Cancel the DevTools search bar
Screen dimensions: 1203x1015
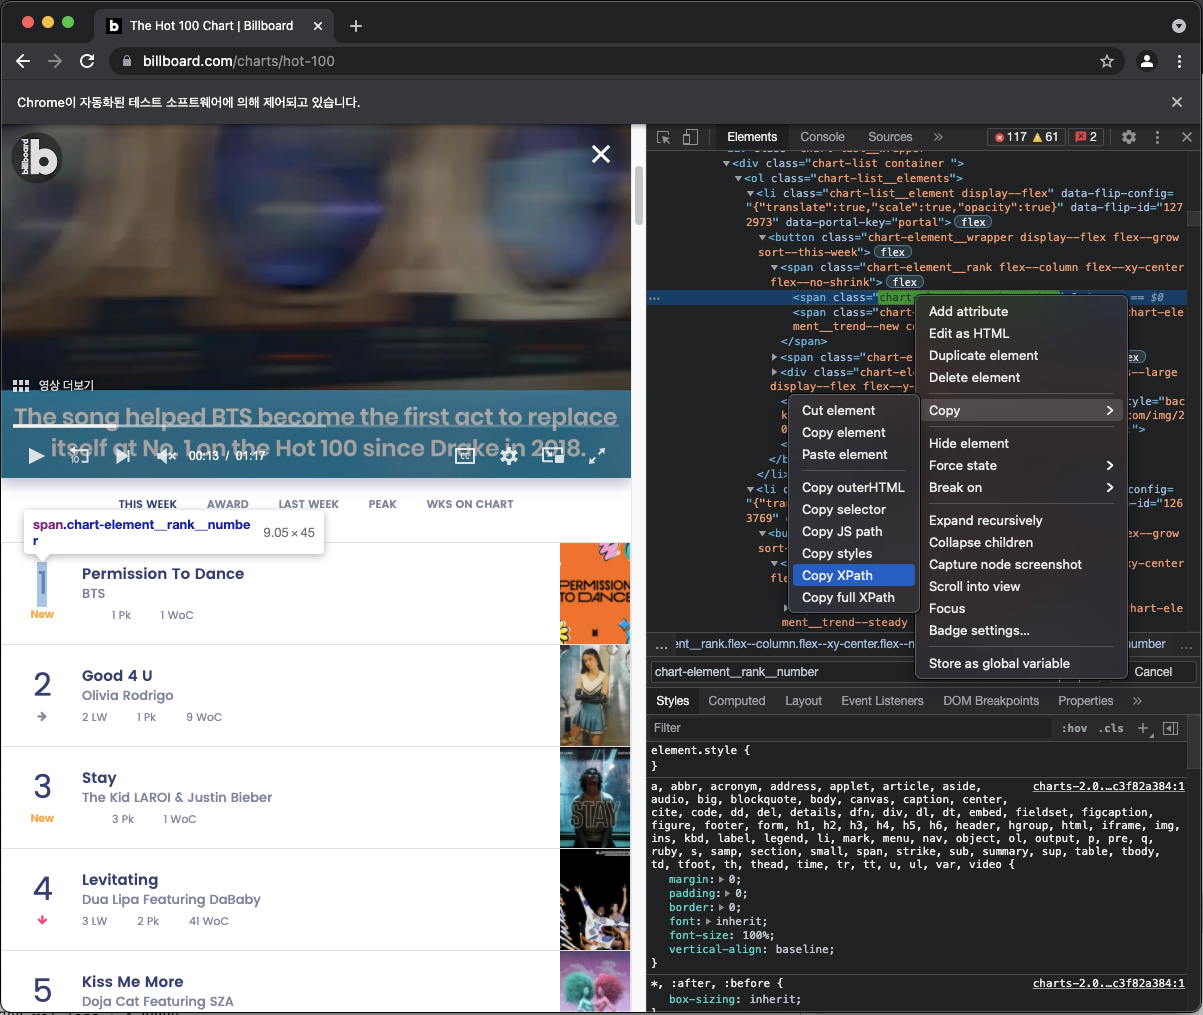pos(1152,672)
